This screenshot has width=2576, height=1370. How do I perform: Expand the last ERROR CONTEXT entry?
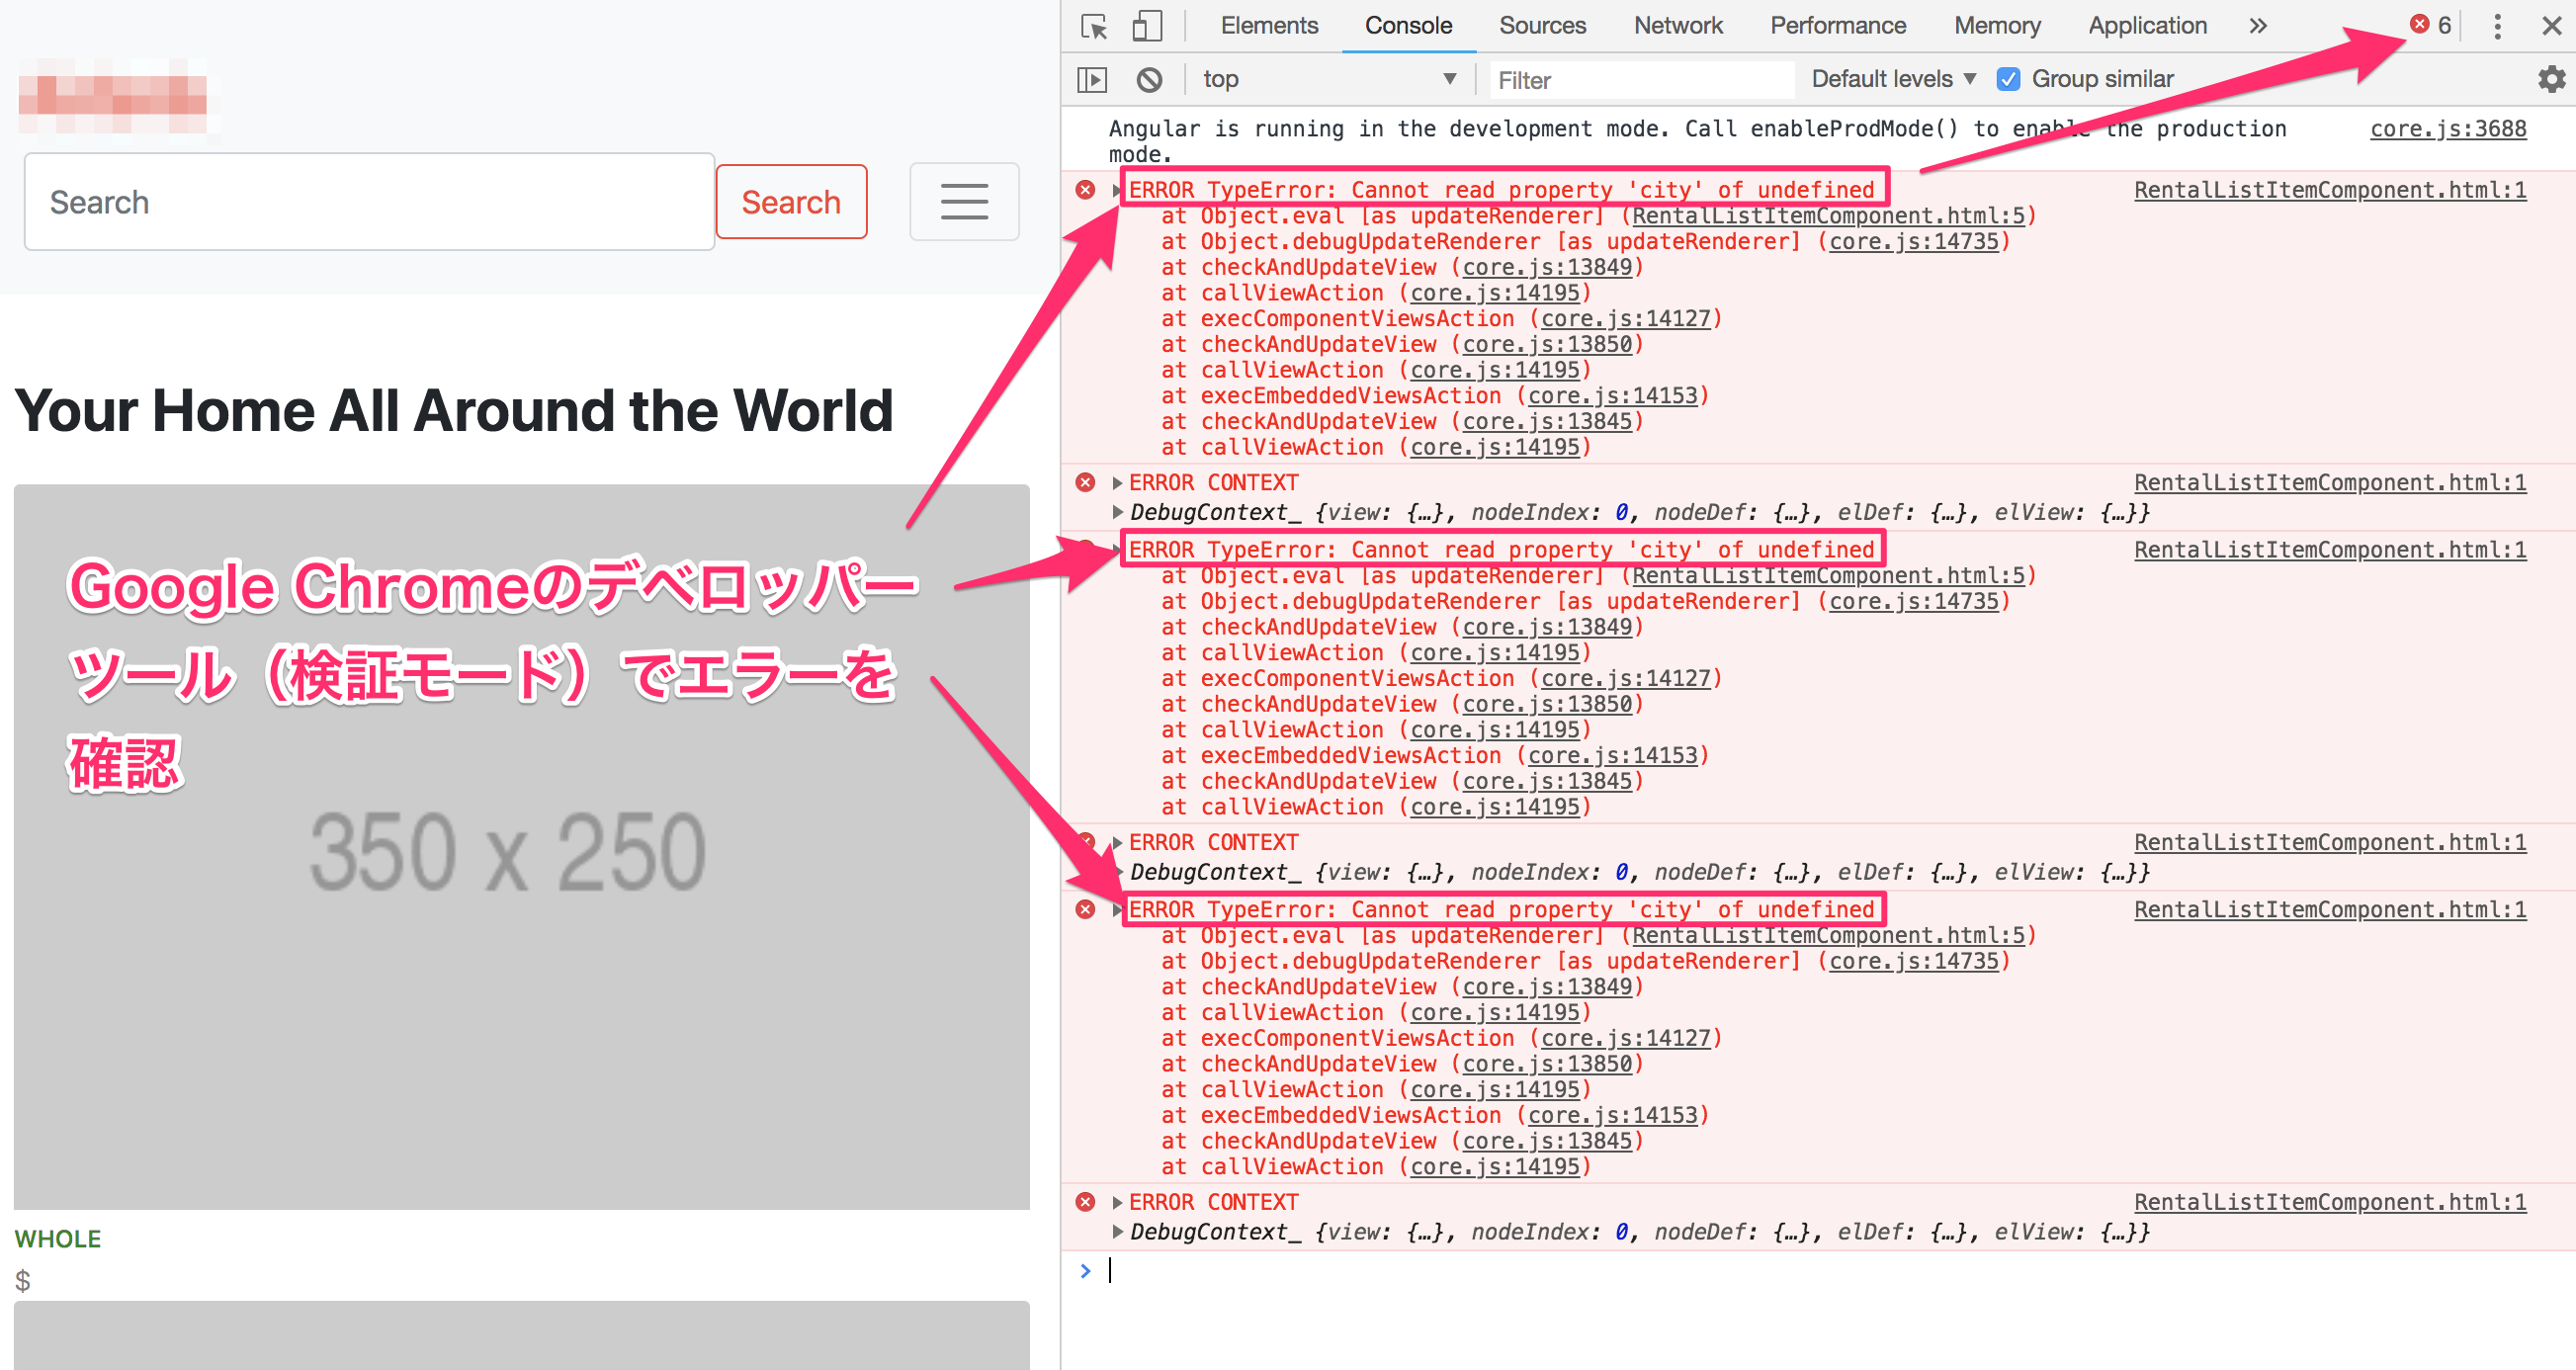pos(1117,1202)
